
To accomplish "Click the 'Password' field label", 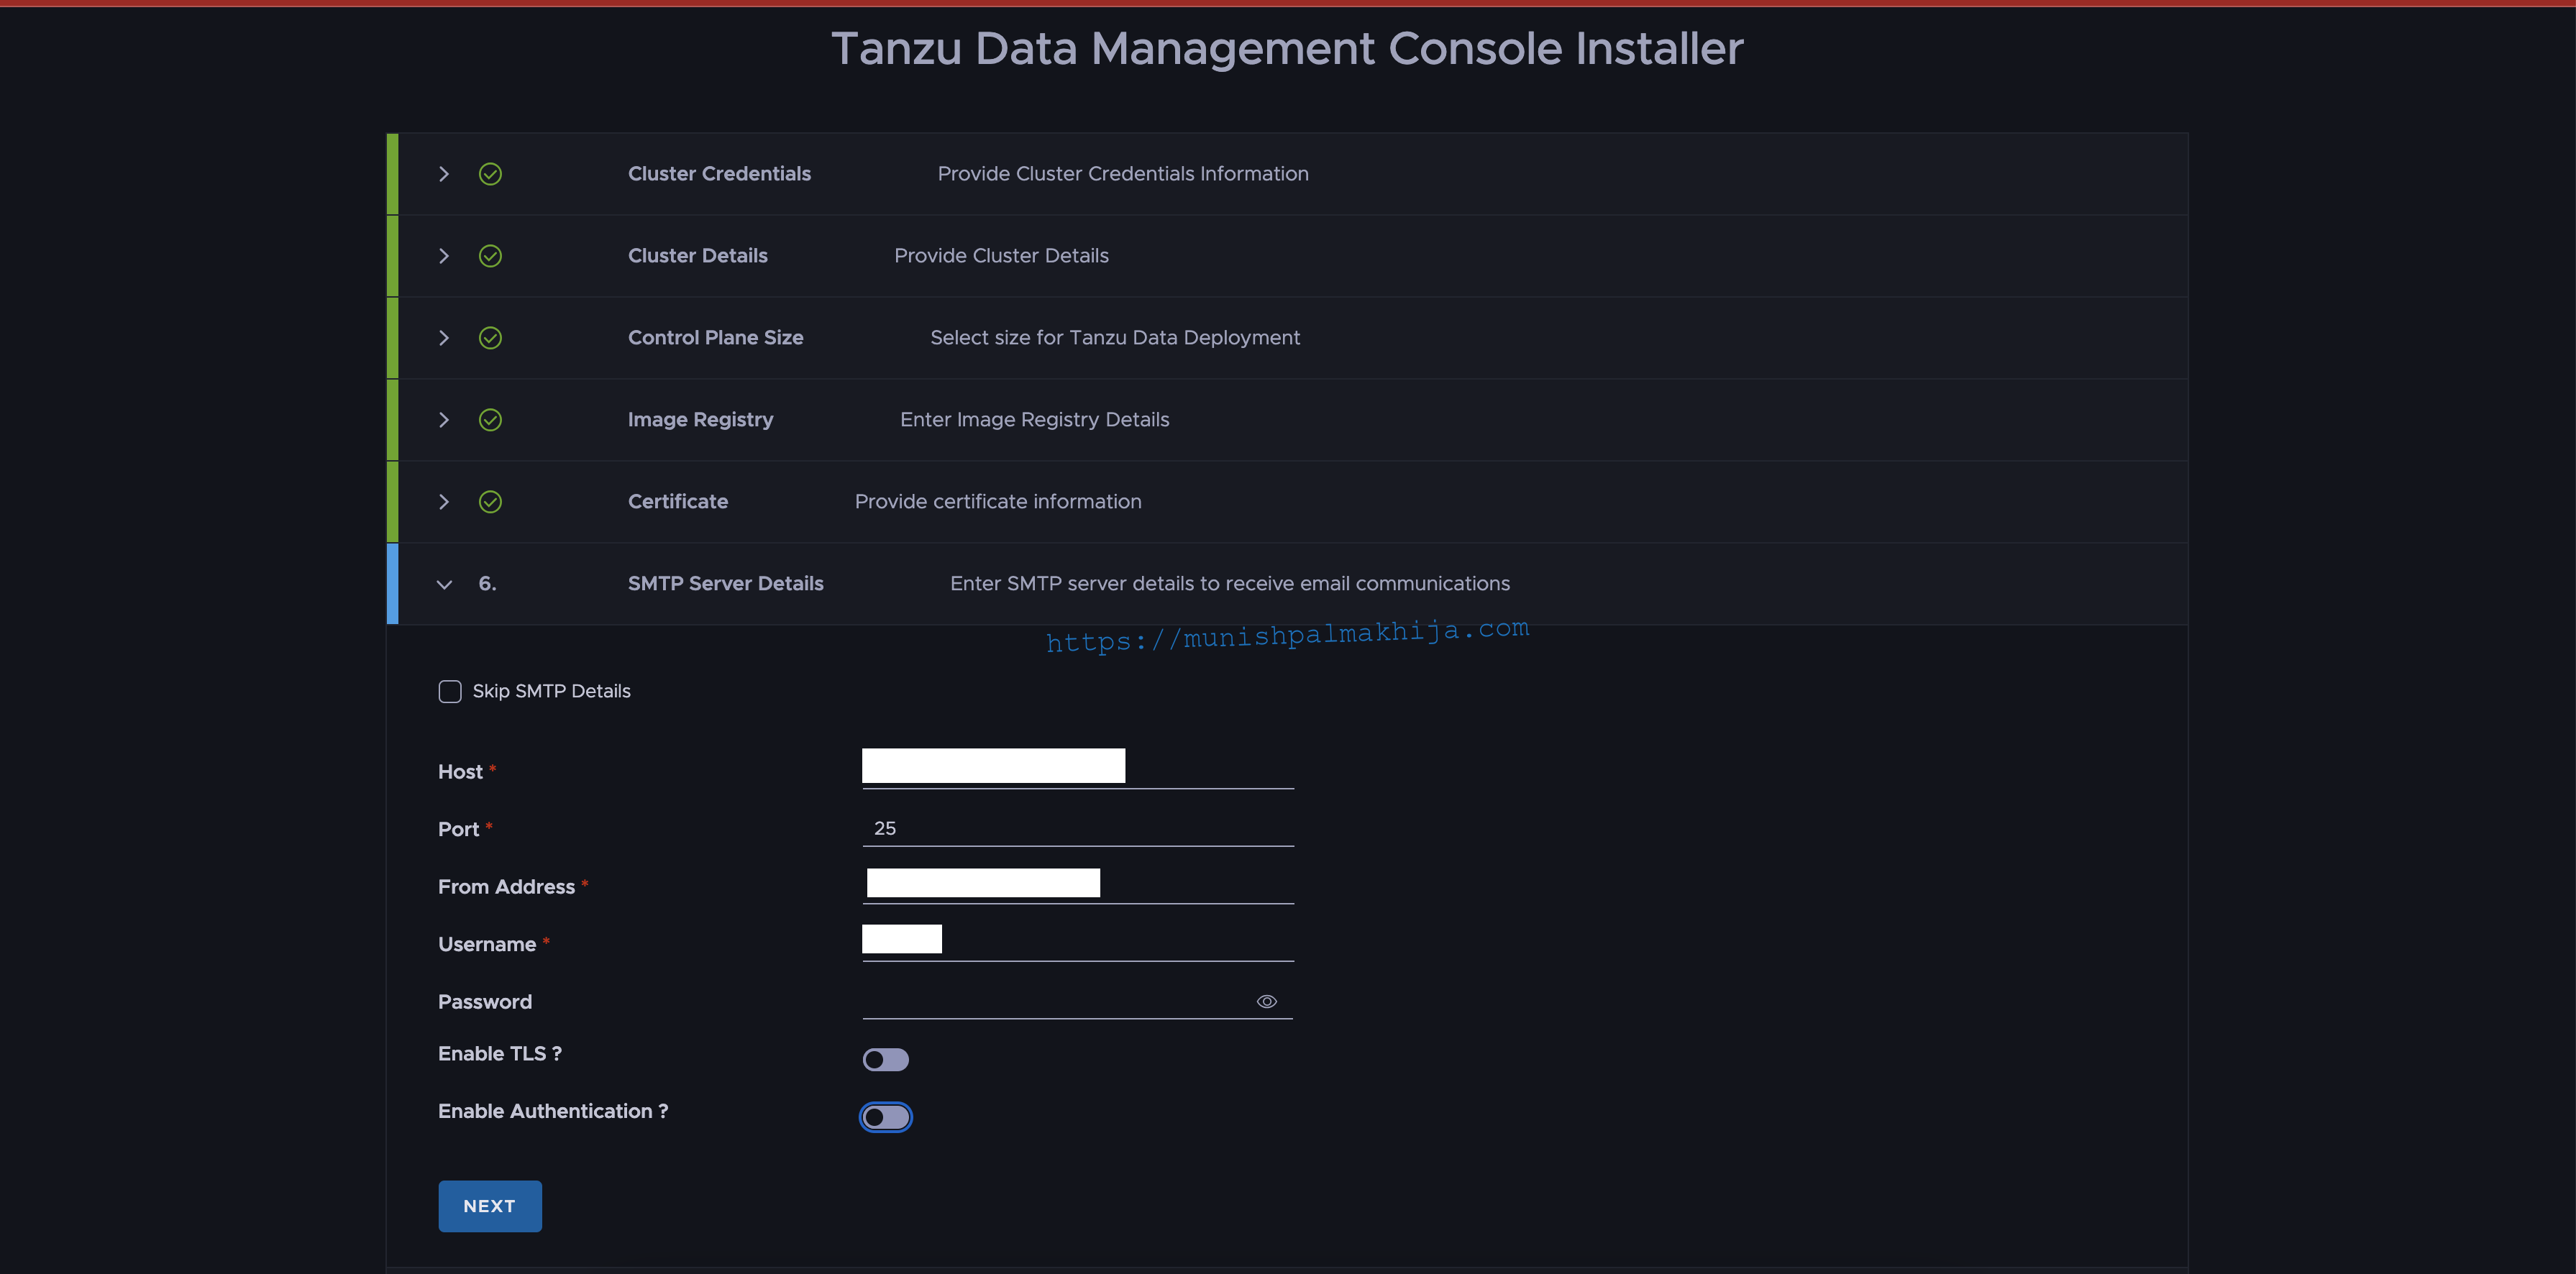I will point(485,1002).
